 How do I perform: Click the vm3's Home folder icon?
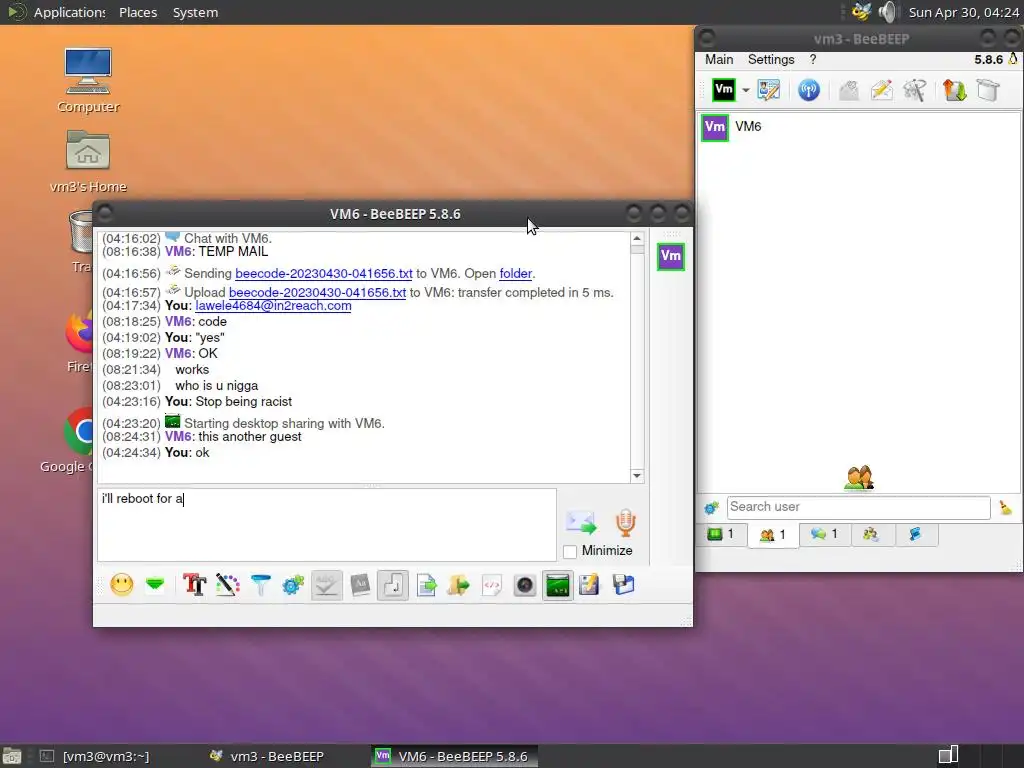(x=88, y=161)
